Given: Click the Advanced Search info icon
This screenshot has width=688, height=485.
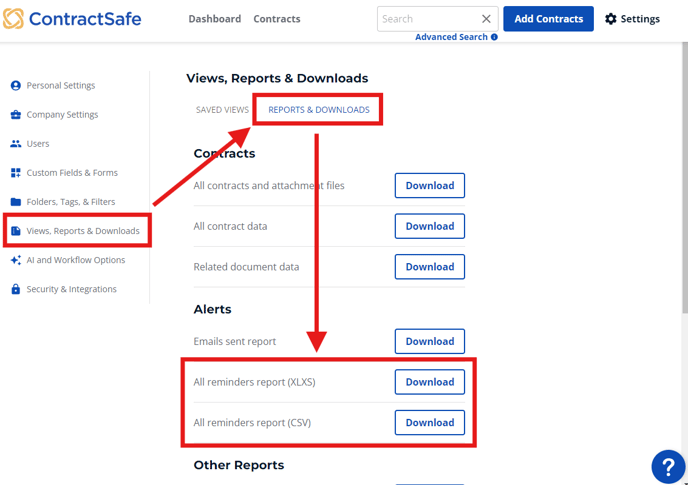Looking at the screenshot, I should pyautogui.click(x=494, y=37).
